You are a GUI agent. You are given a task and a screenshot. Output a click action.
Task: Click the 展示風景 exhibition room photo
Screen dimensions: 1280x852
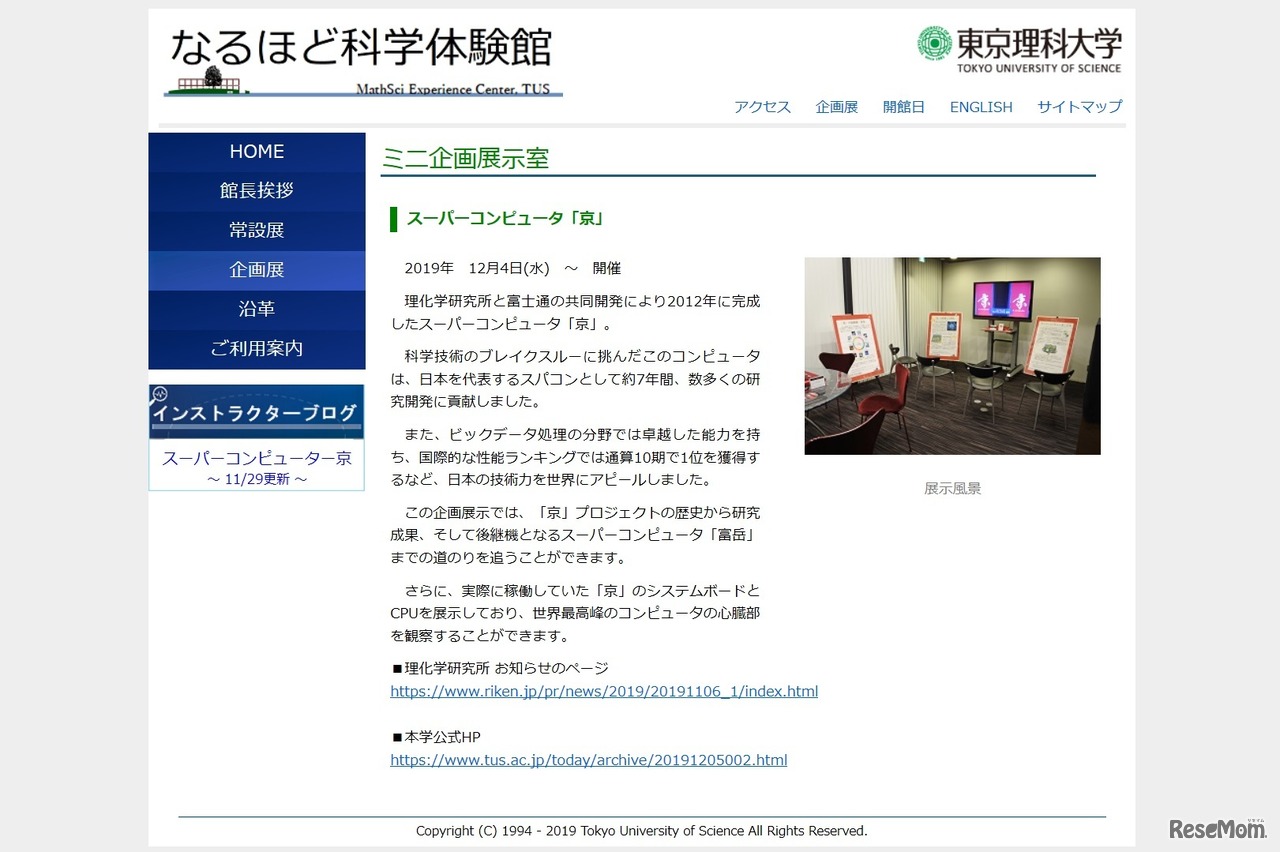click(952, 356)
